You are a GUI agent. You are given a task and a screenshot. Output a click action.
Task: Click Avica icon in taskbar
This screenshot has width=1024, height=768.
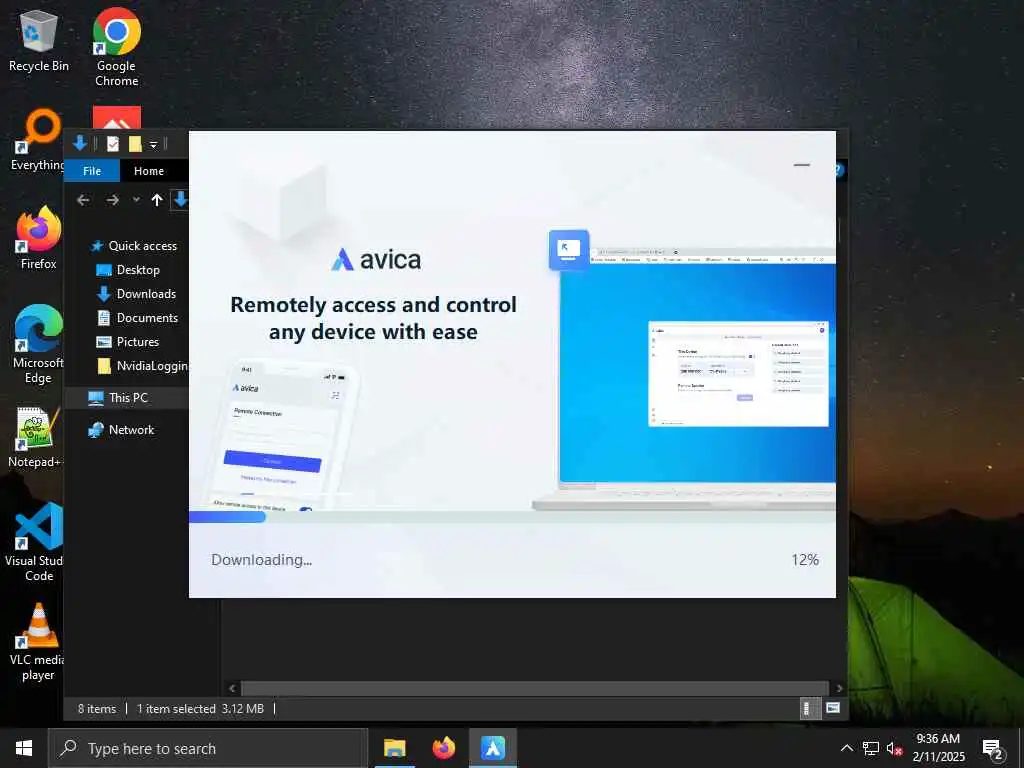pos(493,748)
